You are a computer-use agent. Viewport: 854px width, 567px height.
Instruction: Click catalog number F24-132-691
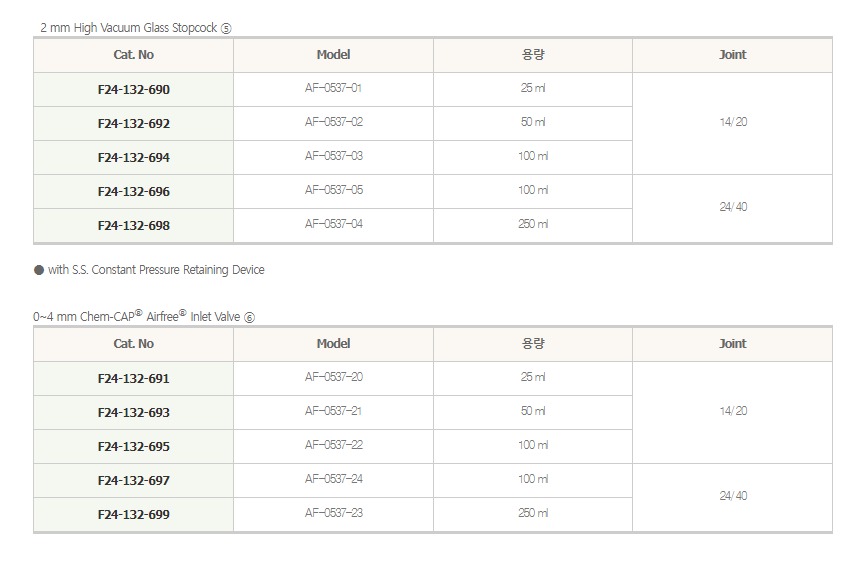pos(134,379)
